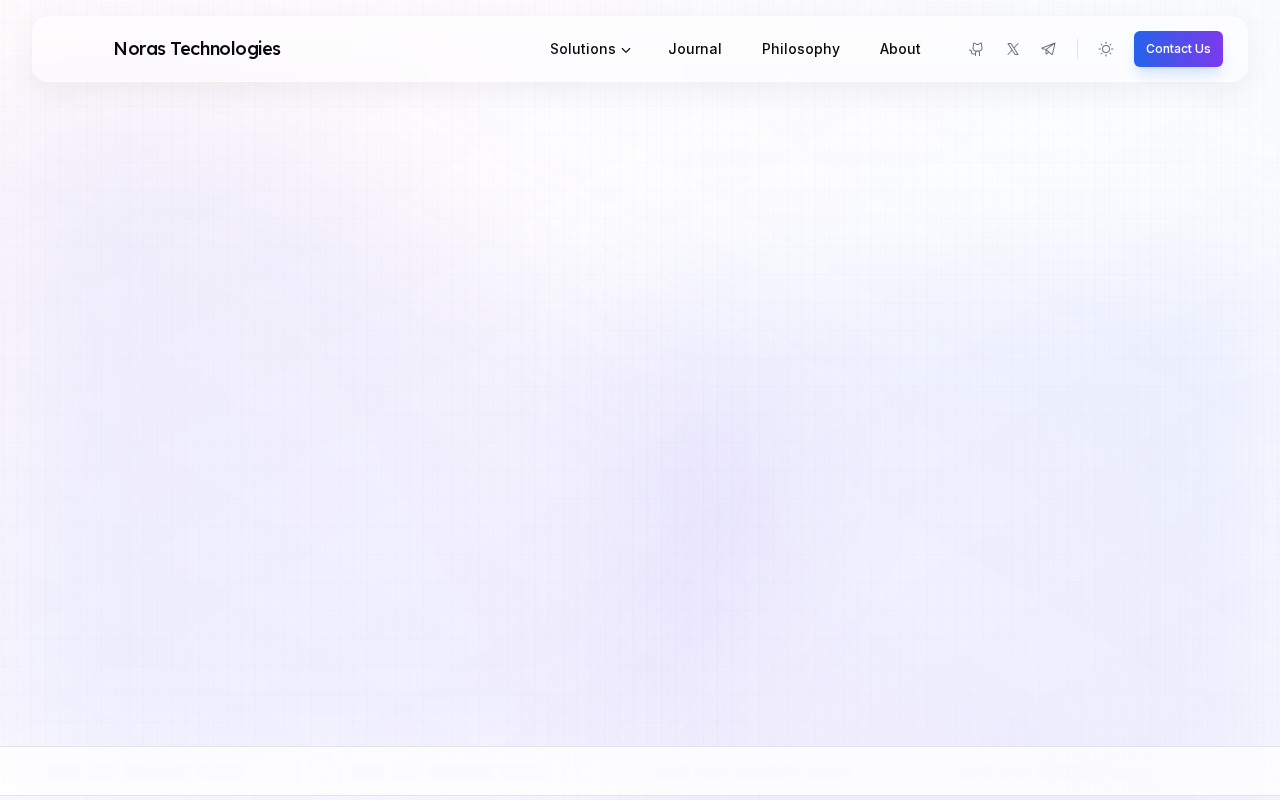Open the Telegram paper plane icon

click(x=1049, y=49)
